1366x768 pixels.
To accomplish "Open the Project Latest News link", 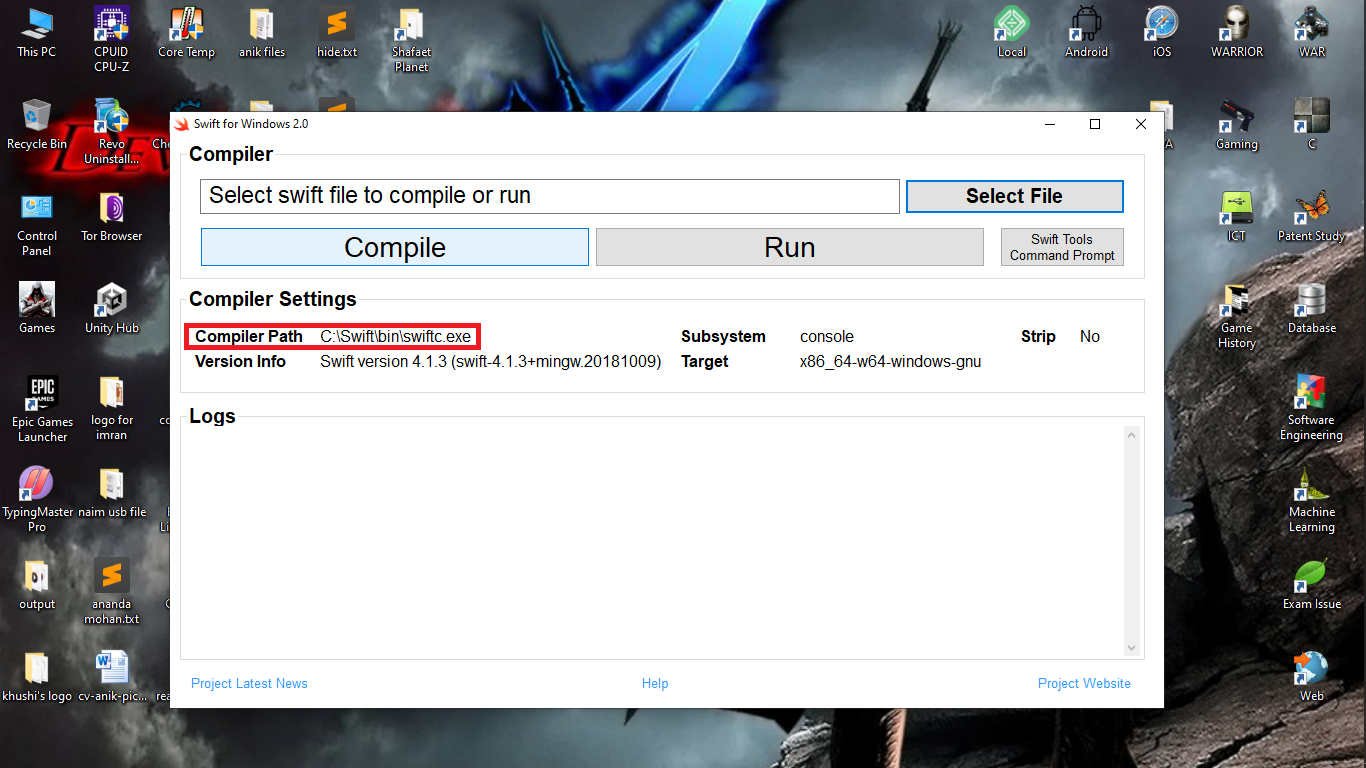I will [249, 684].
